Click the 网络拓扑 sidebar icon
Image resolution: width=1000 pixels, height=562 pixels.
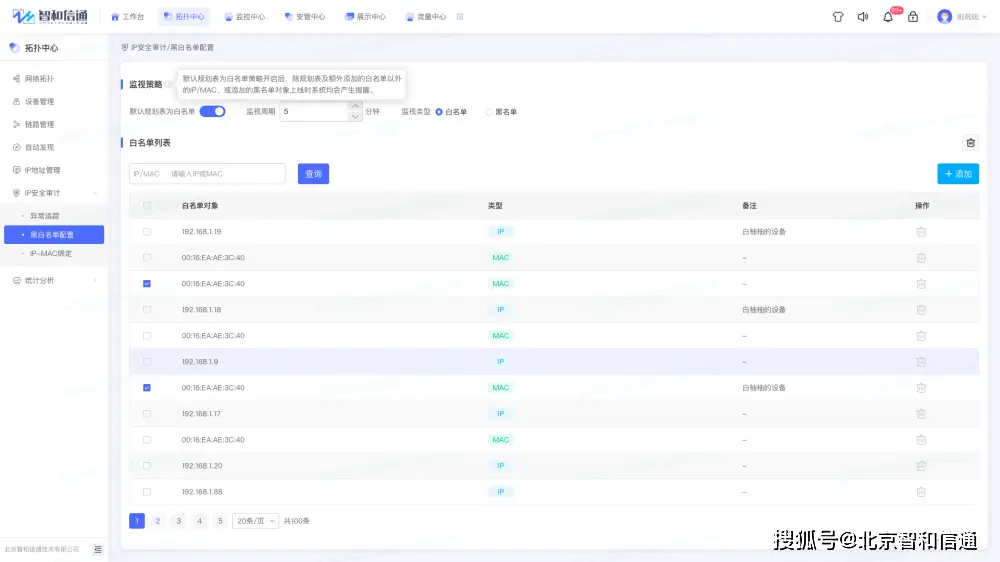pos(17,78)
